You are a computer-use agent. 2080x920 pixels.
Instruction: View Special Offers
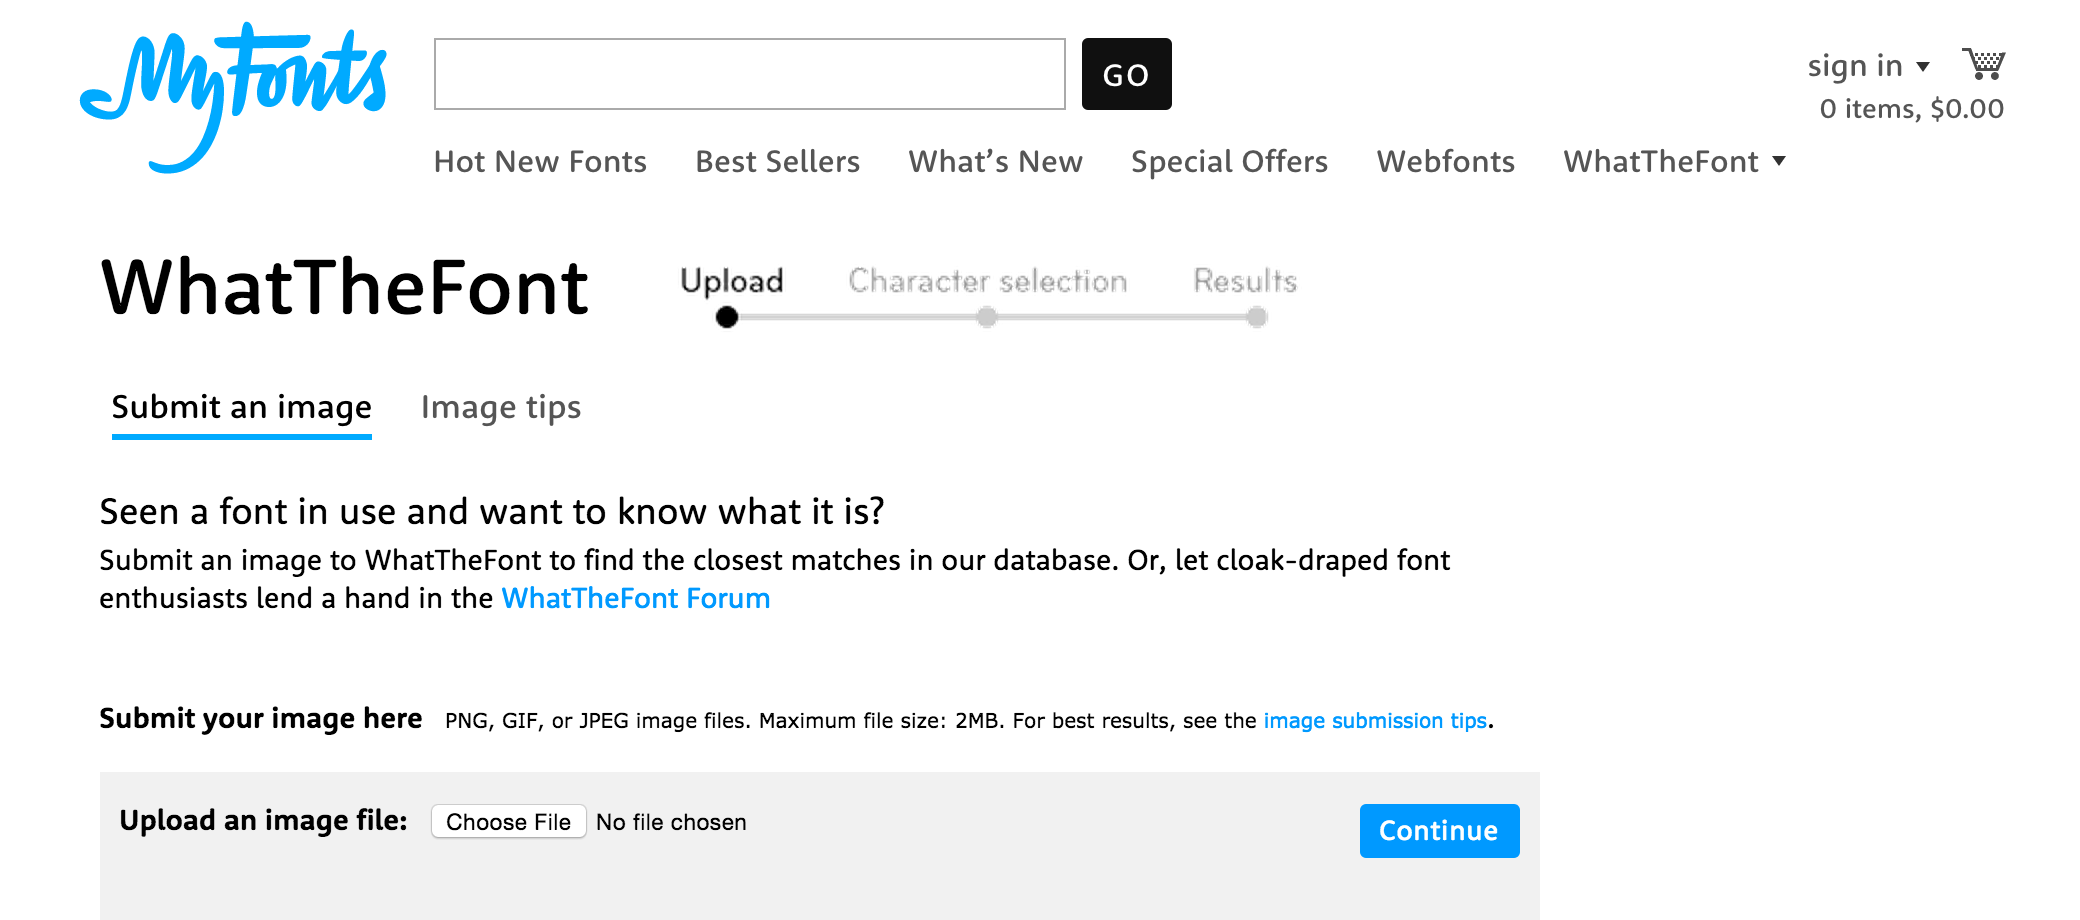(x=1229, y=162)
